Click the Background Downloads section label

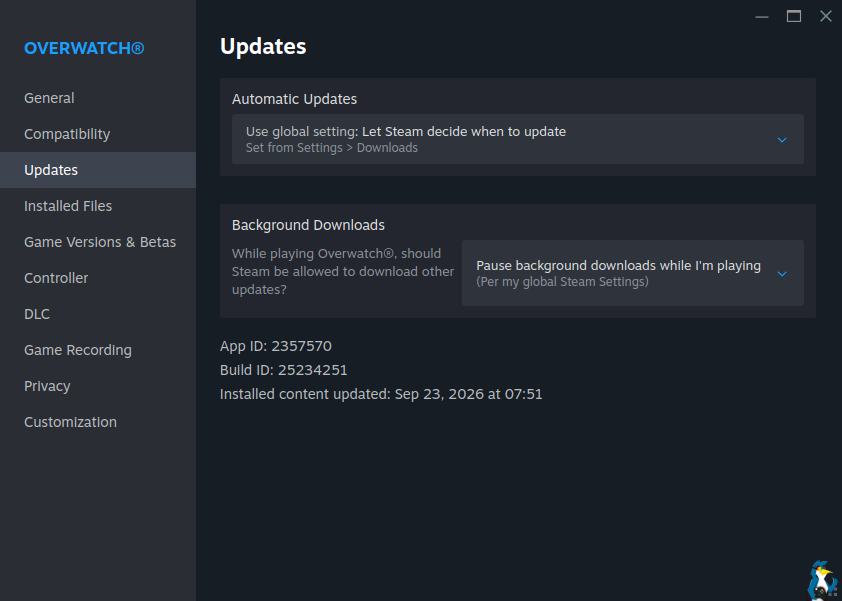coord(308,225)
